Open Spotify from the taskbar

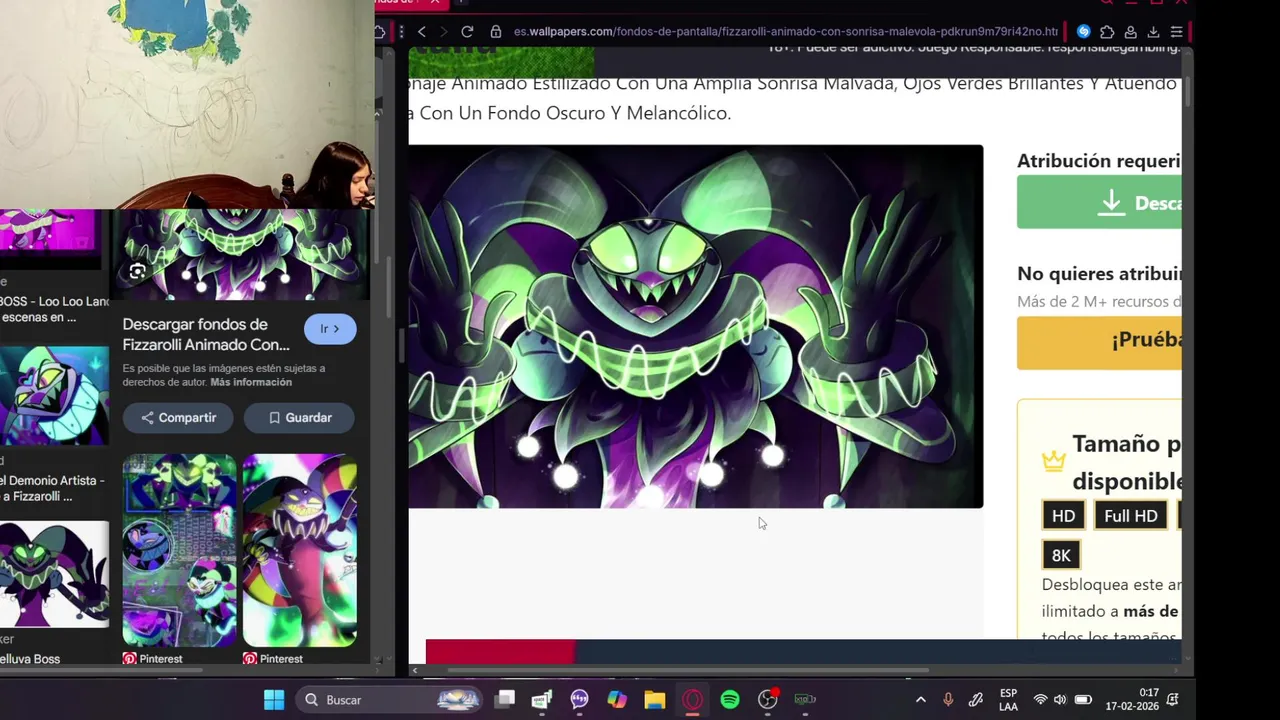[x=730, y=700]
